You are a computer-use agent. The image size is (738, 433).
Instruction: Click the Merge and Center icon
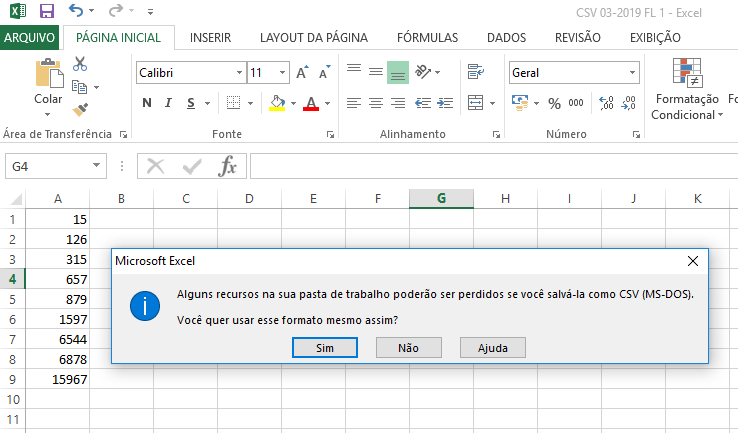click(x=475, y=103)
